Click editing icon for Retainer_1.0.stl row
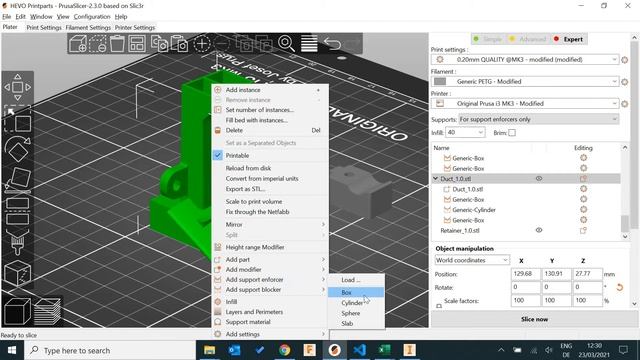 (584, 230)
